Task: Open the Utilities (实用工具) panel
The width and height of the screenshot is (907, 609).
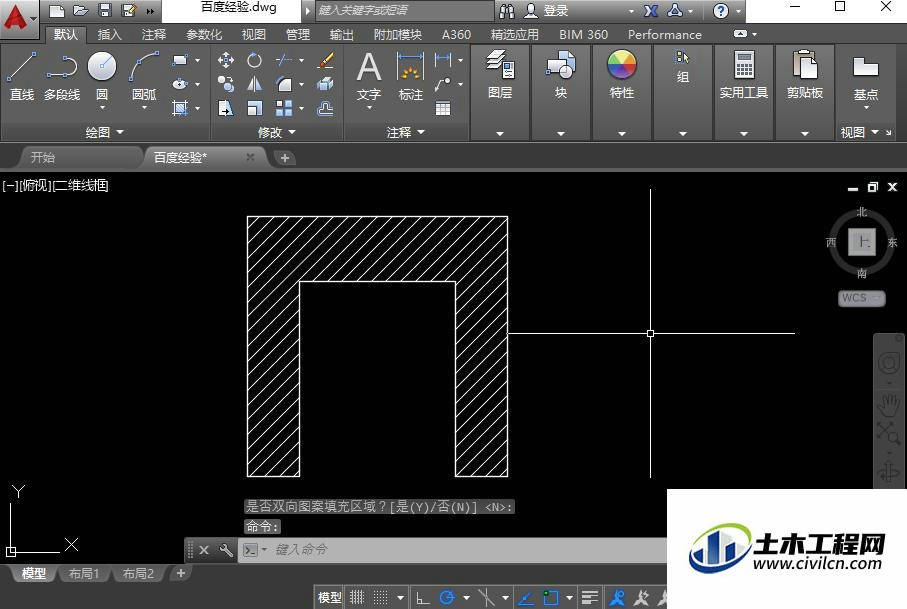Action: [744, 75]
